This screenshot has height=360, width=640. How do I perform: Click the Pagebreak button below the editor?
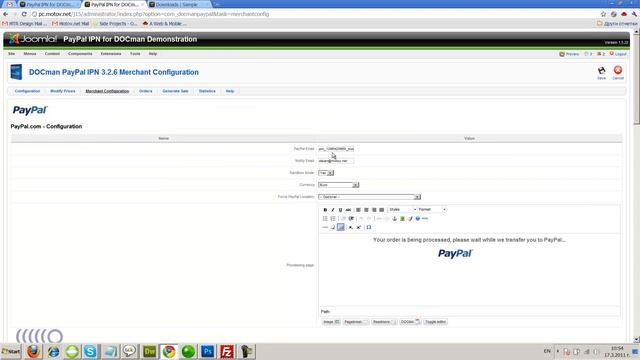356,322
